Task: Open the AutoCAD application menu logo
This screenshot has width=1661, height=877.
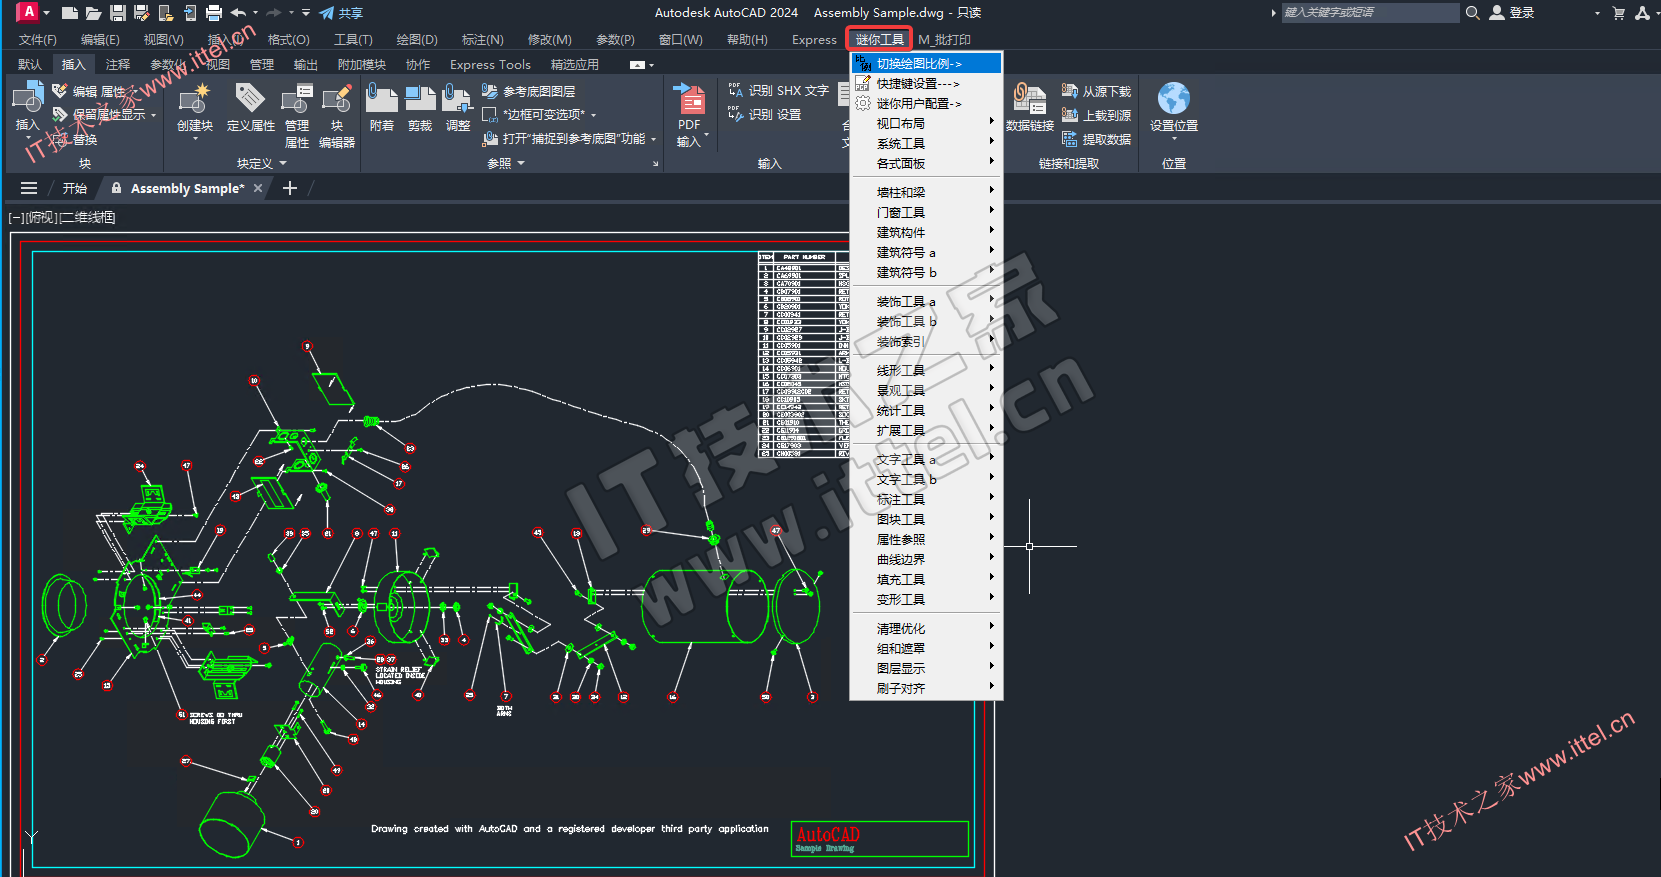Action: pos(28,12)
